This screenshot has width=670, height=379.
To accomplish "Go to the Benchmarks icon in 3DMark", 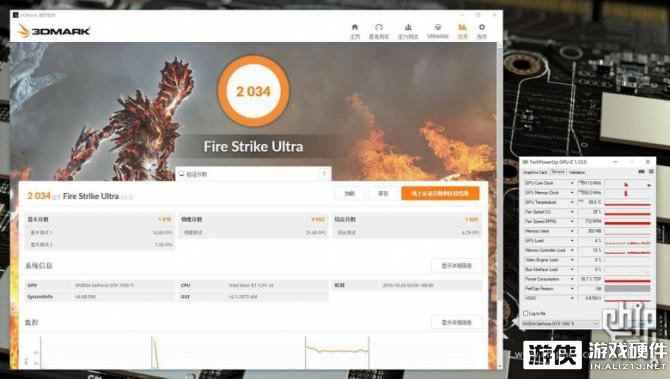I will click(x=379, y=32).
